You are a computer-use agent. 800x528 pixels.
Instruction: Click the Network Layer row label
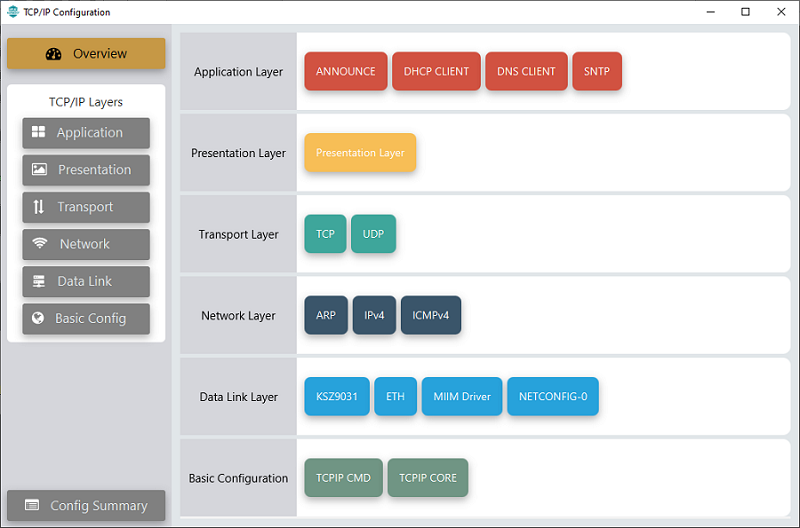click(238, 316)
